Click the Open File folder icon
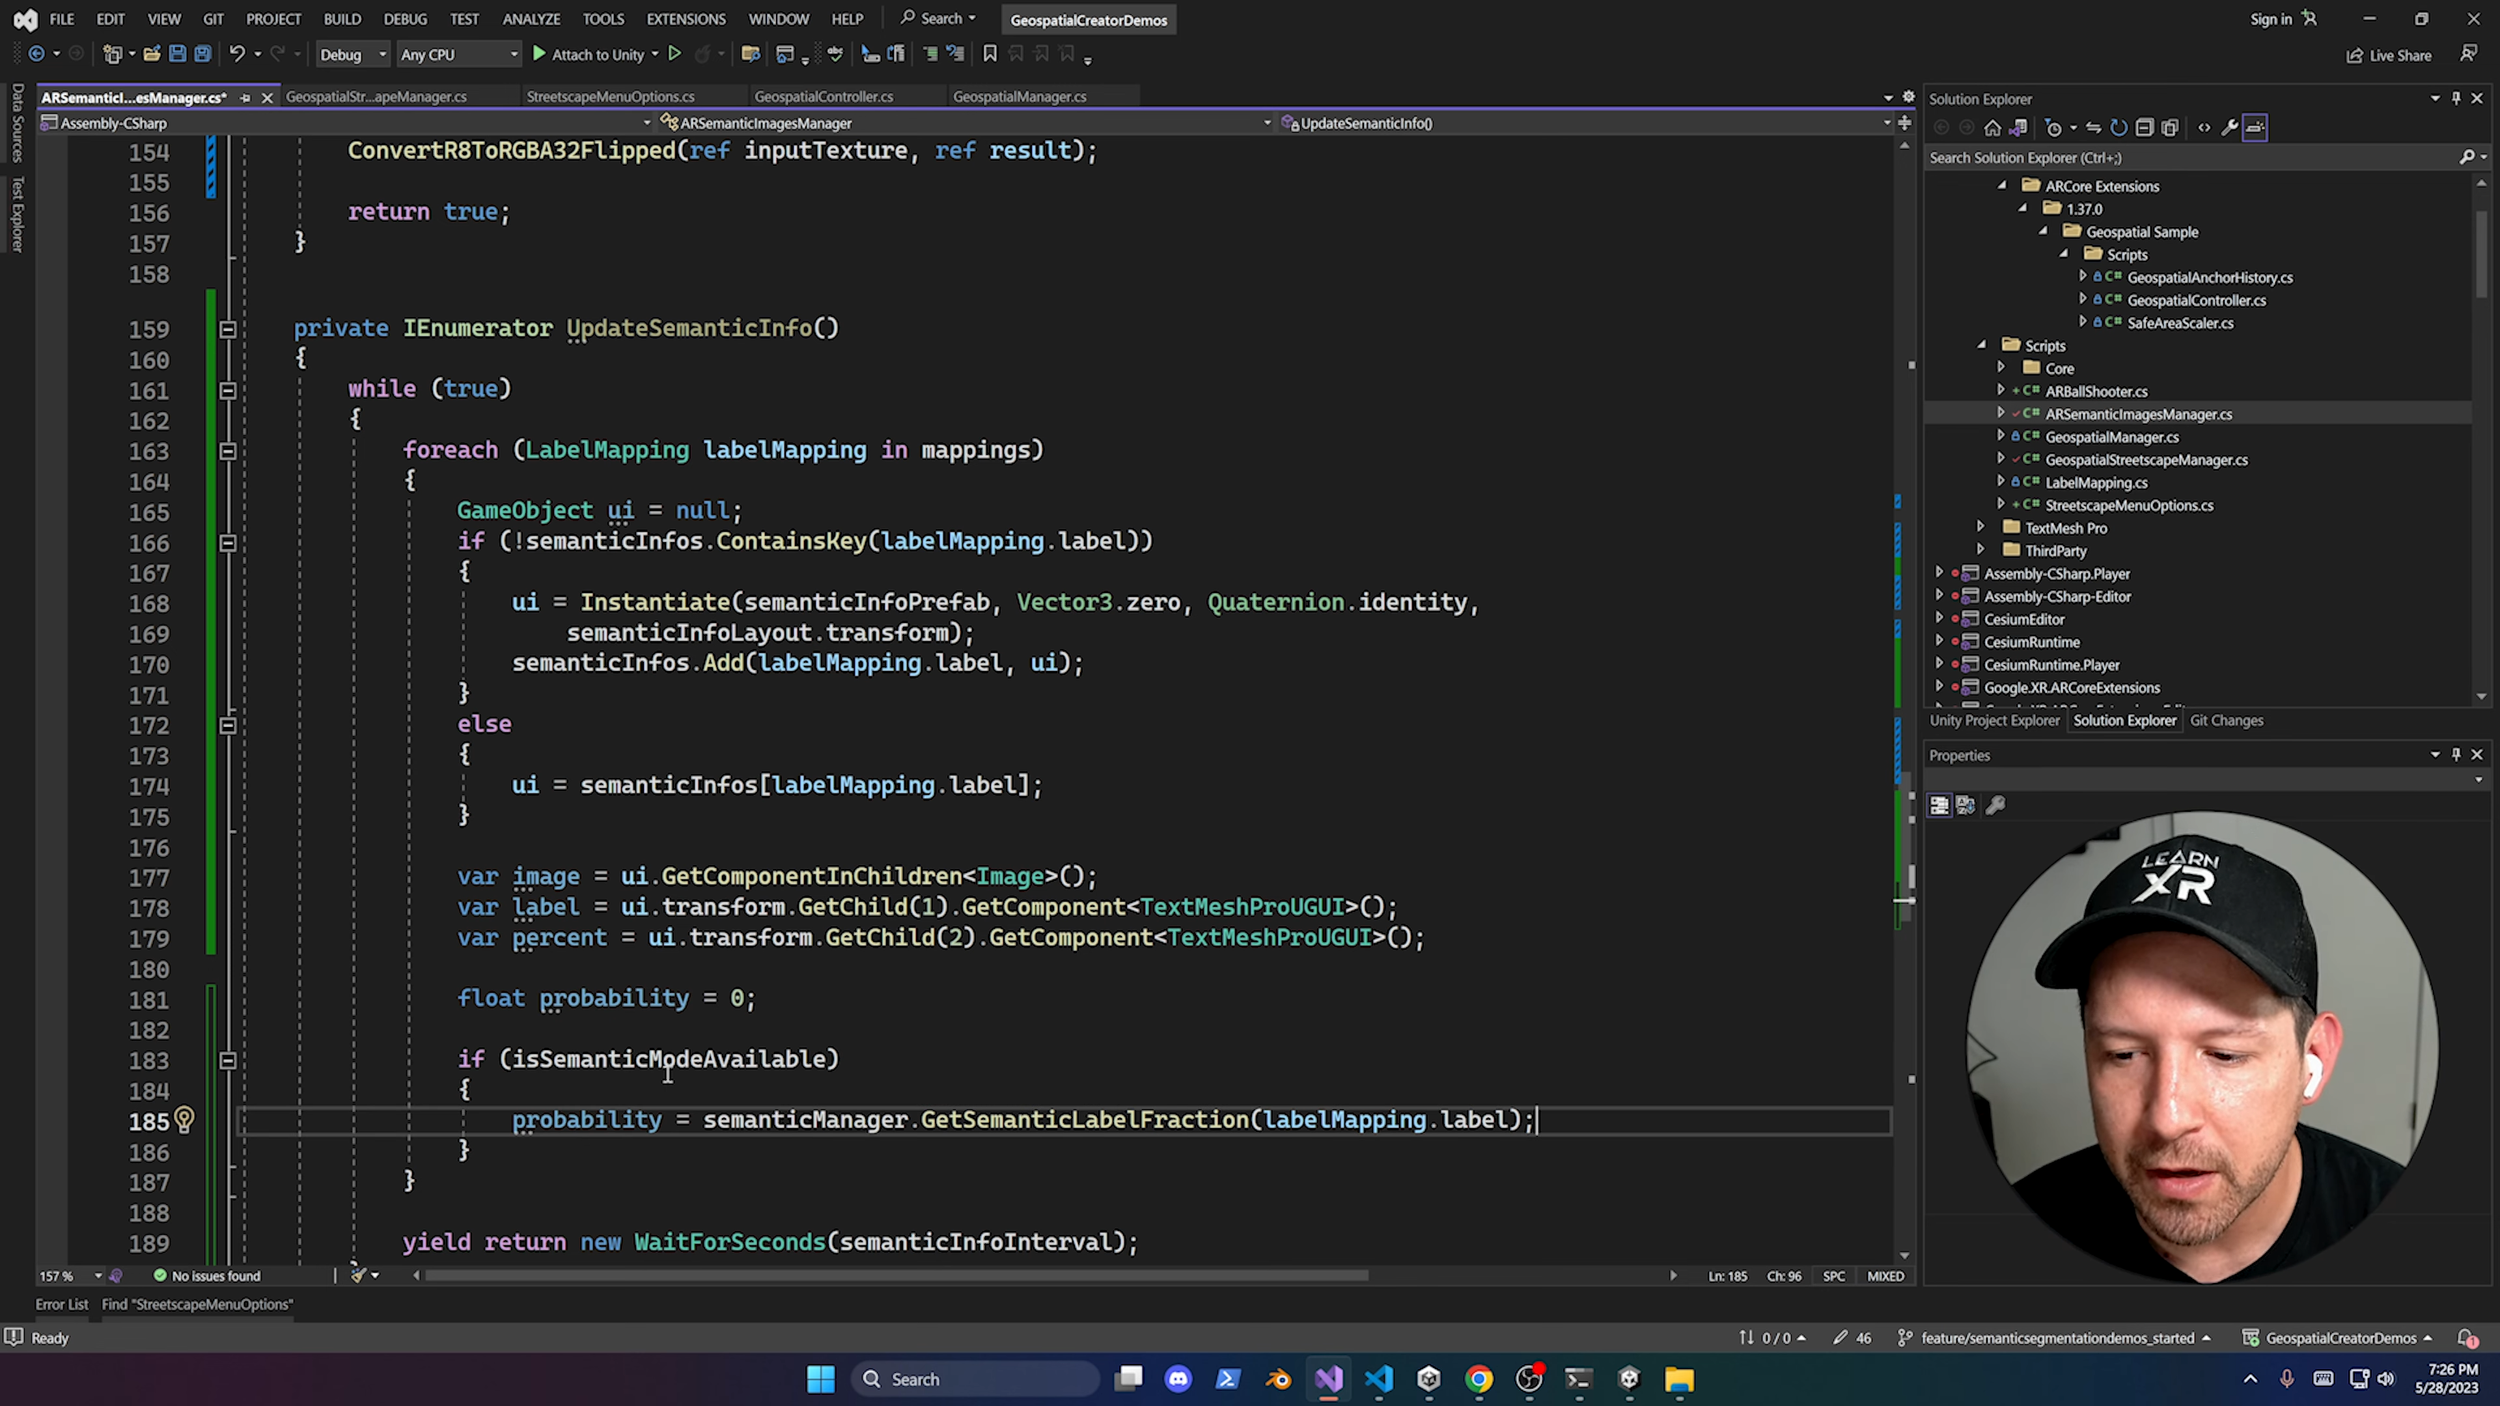This screenshot has width=2500, height=1406. (152, 54)
